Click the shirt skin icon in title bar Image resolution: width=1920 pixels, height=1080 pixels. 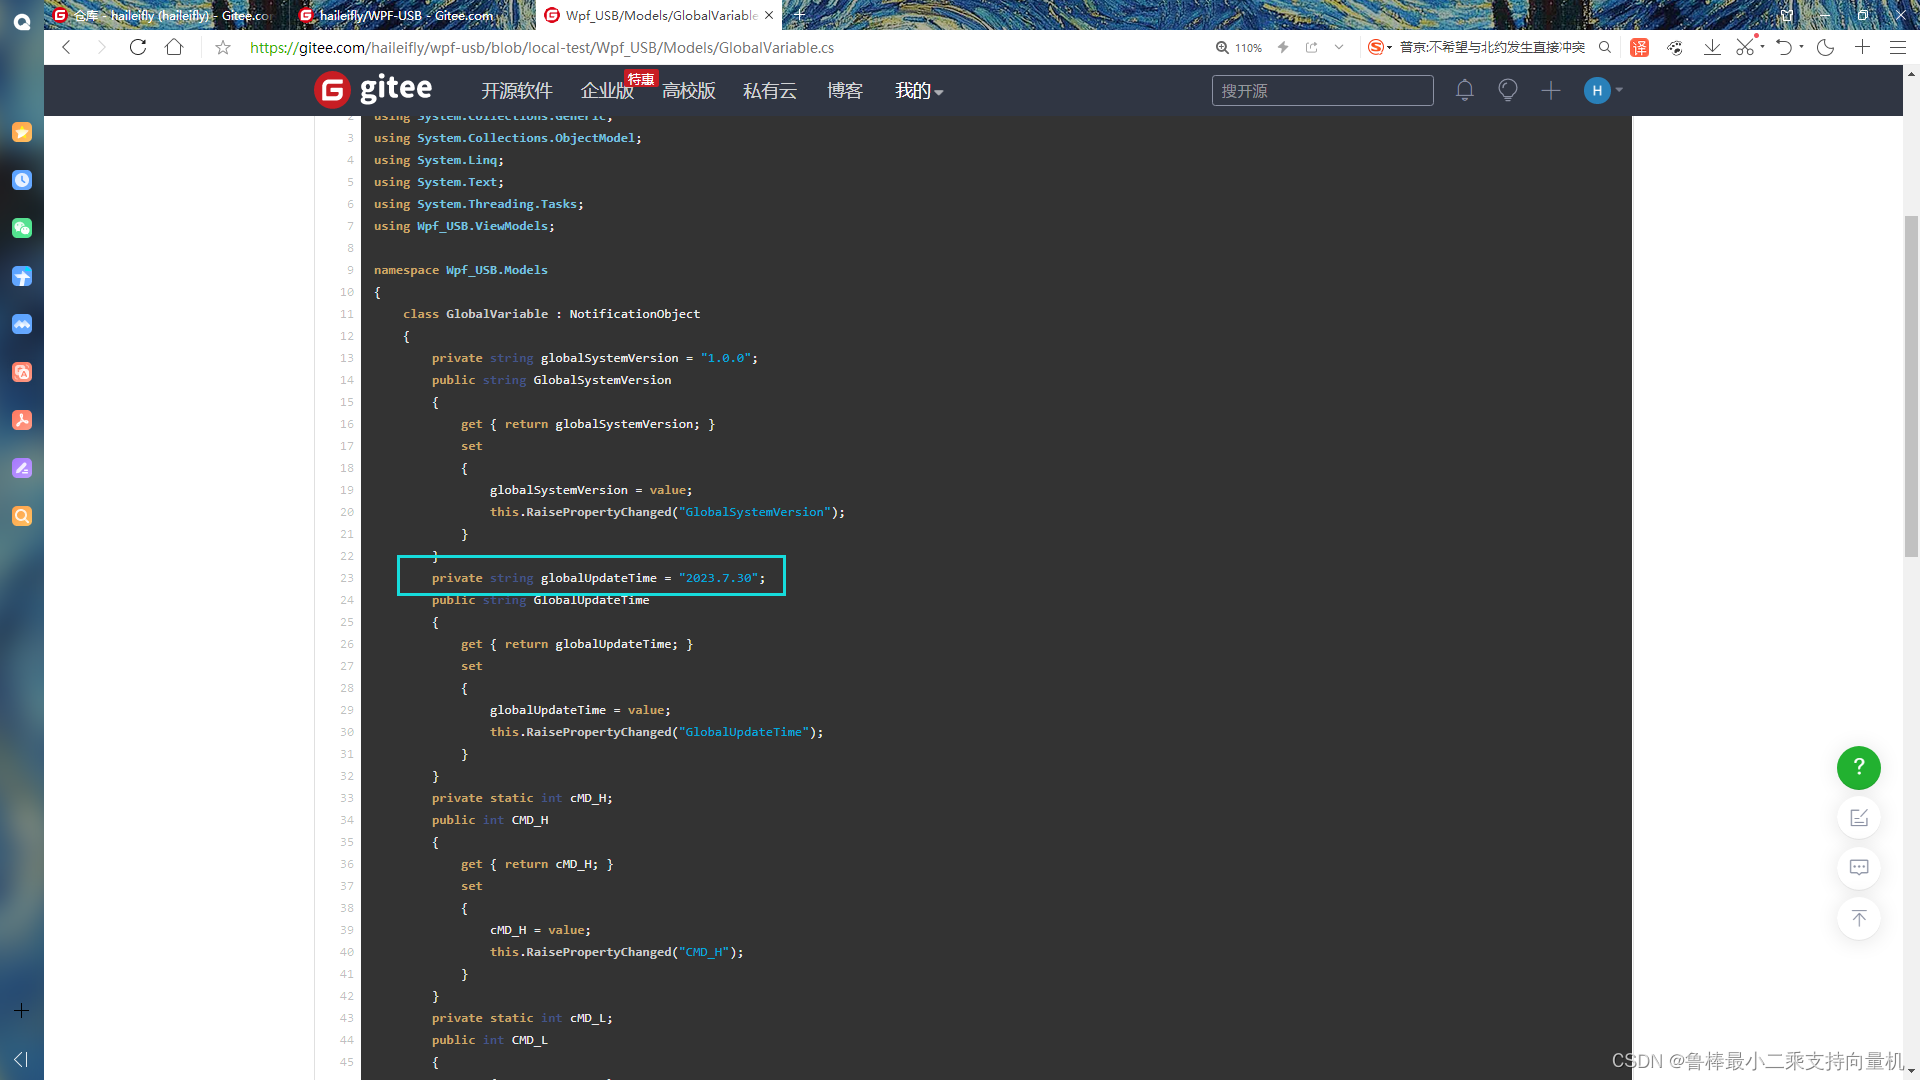coord(1787,15)
